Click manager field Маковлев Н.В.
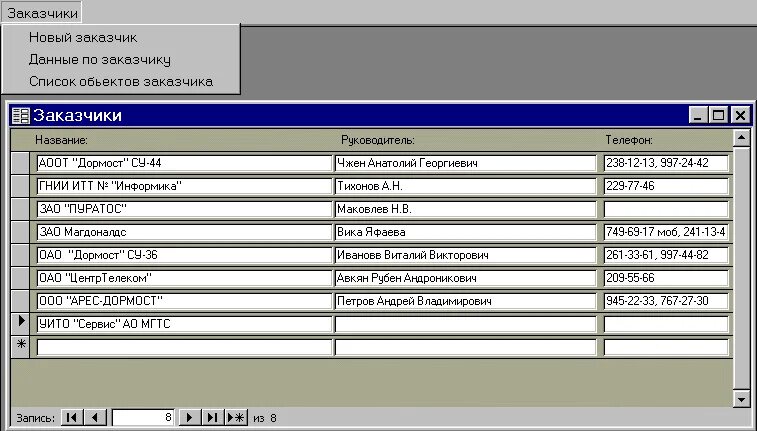 [x=465, y=209]
